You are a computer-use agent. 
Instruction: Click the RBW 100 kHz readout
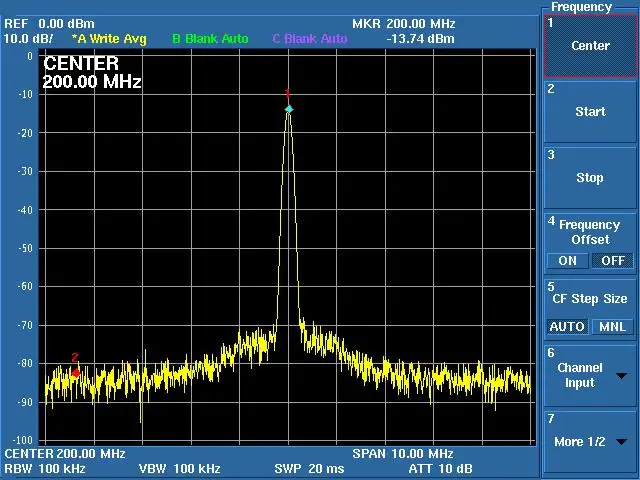tap(45, 468)
